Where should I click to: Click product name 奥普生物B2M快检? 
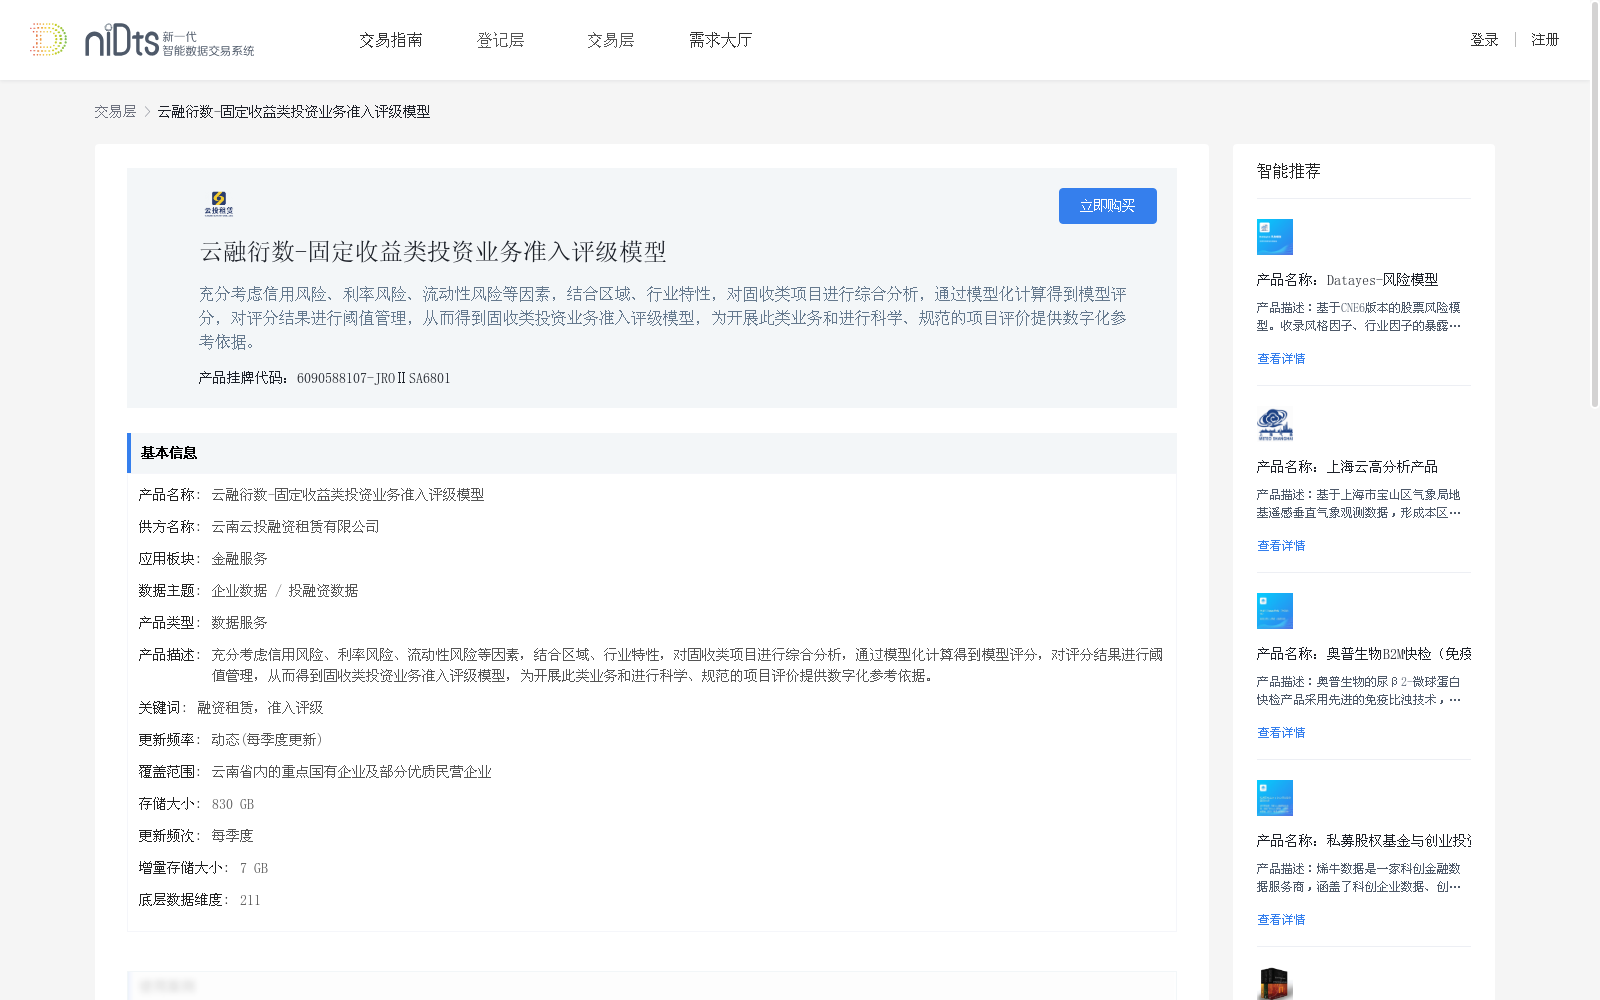click(x=1399, y=654)
